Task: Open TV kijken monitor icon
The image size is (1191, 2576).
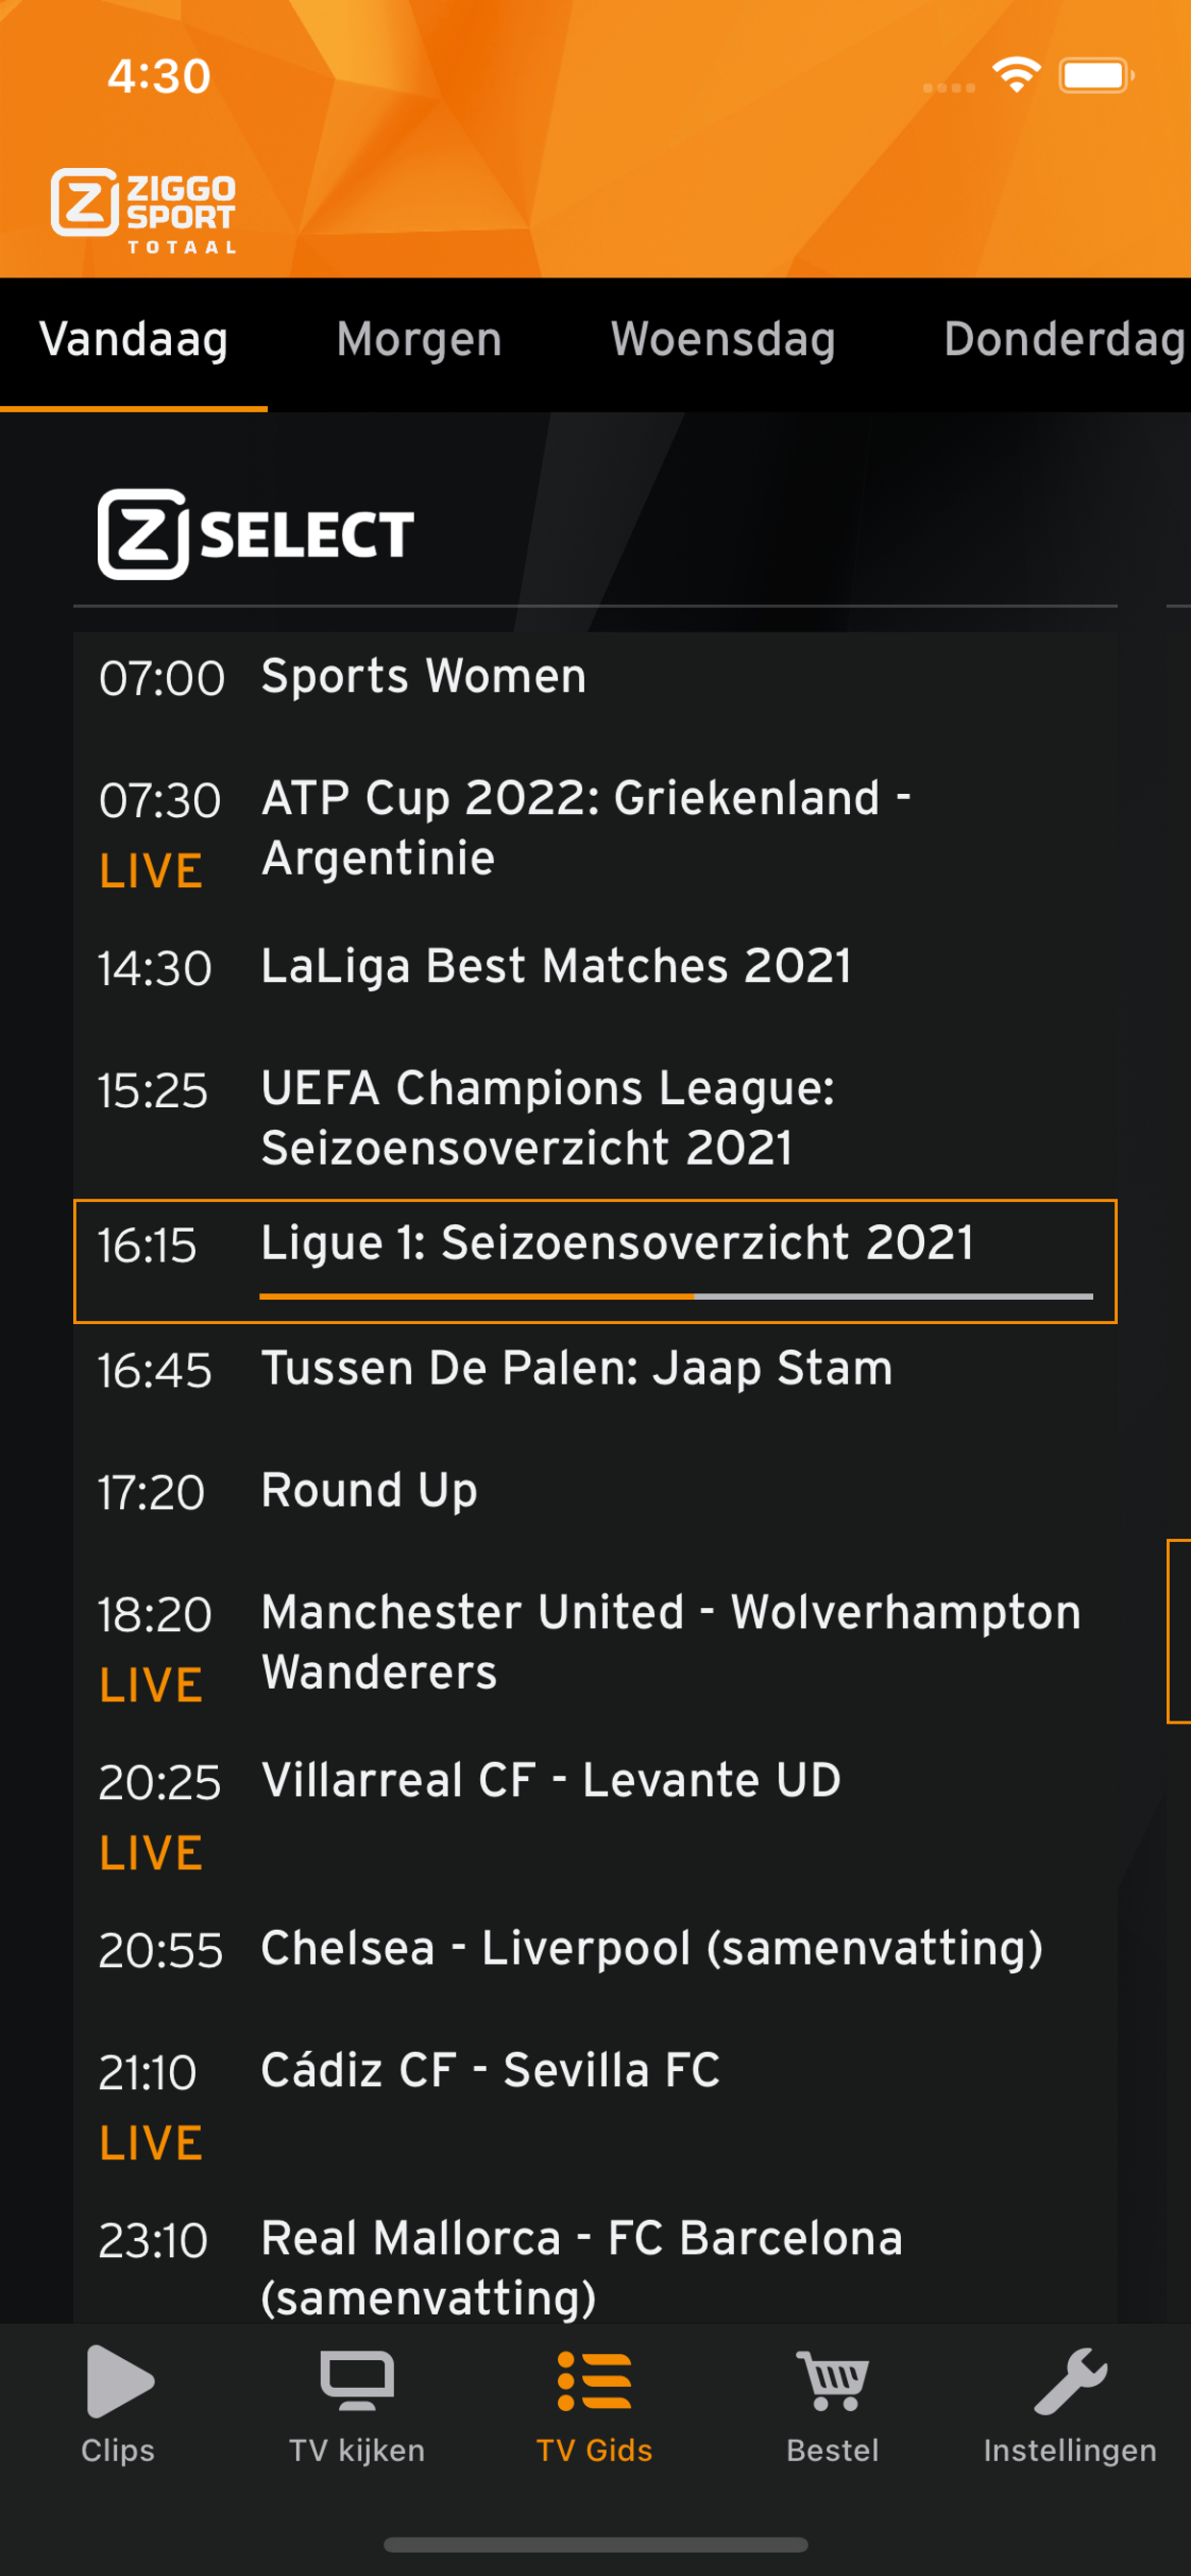Action: [x=357, y=2381]
